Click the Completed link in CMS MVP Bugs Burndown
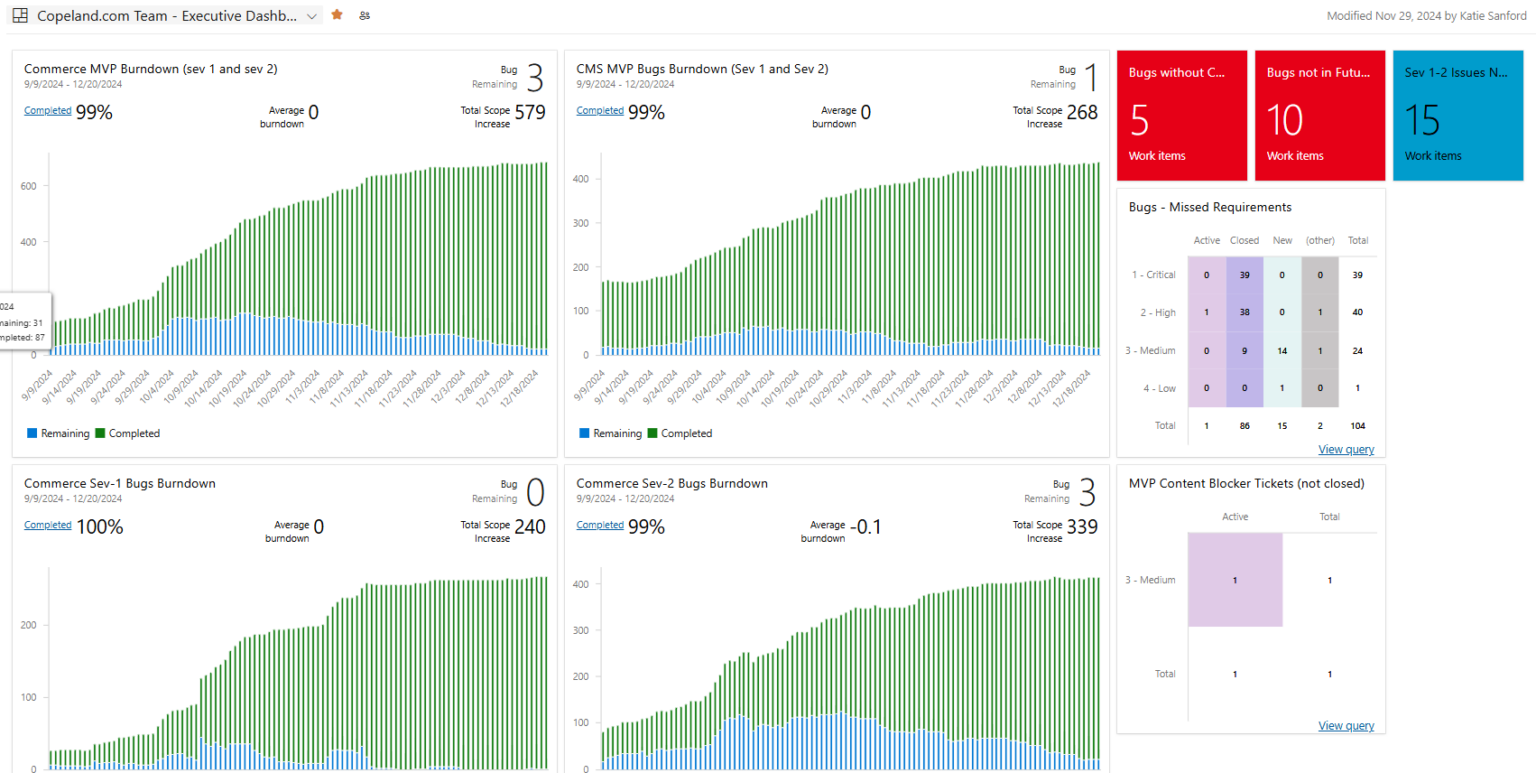Viewport: 1536px width, 773px height. pyautogui.click(x=599, y=110)
